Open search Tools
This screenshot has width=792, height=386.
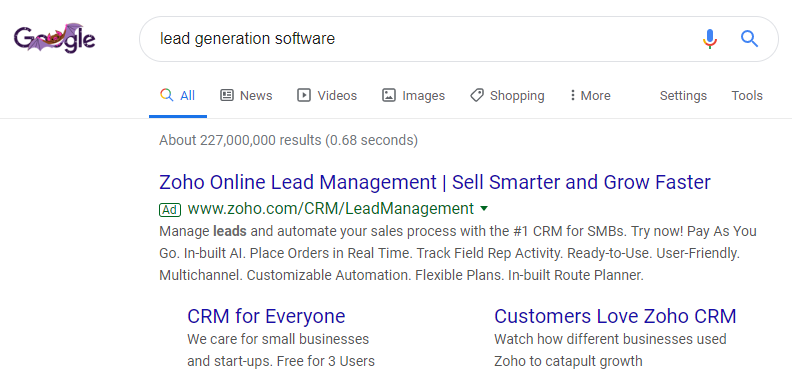coord(747,95)
